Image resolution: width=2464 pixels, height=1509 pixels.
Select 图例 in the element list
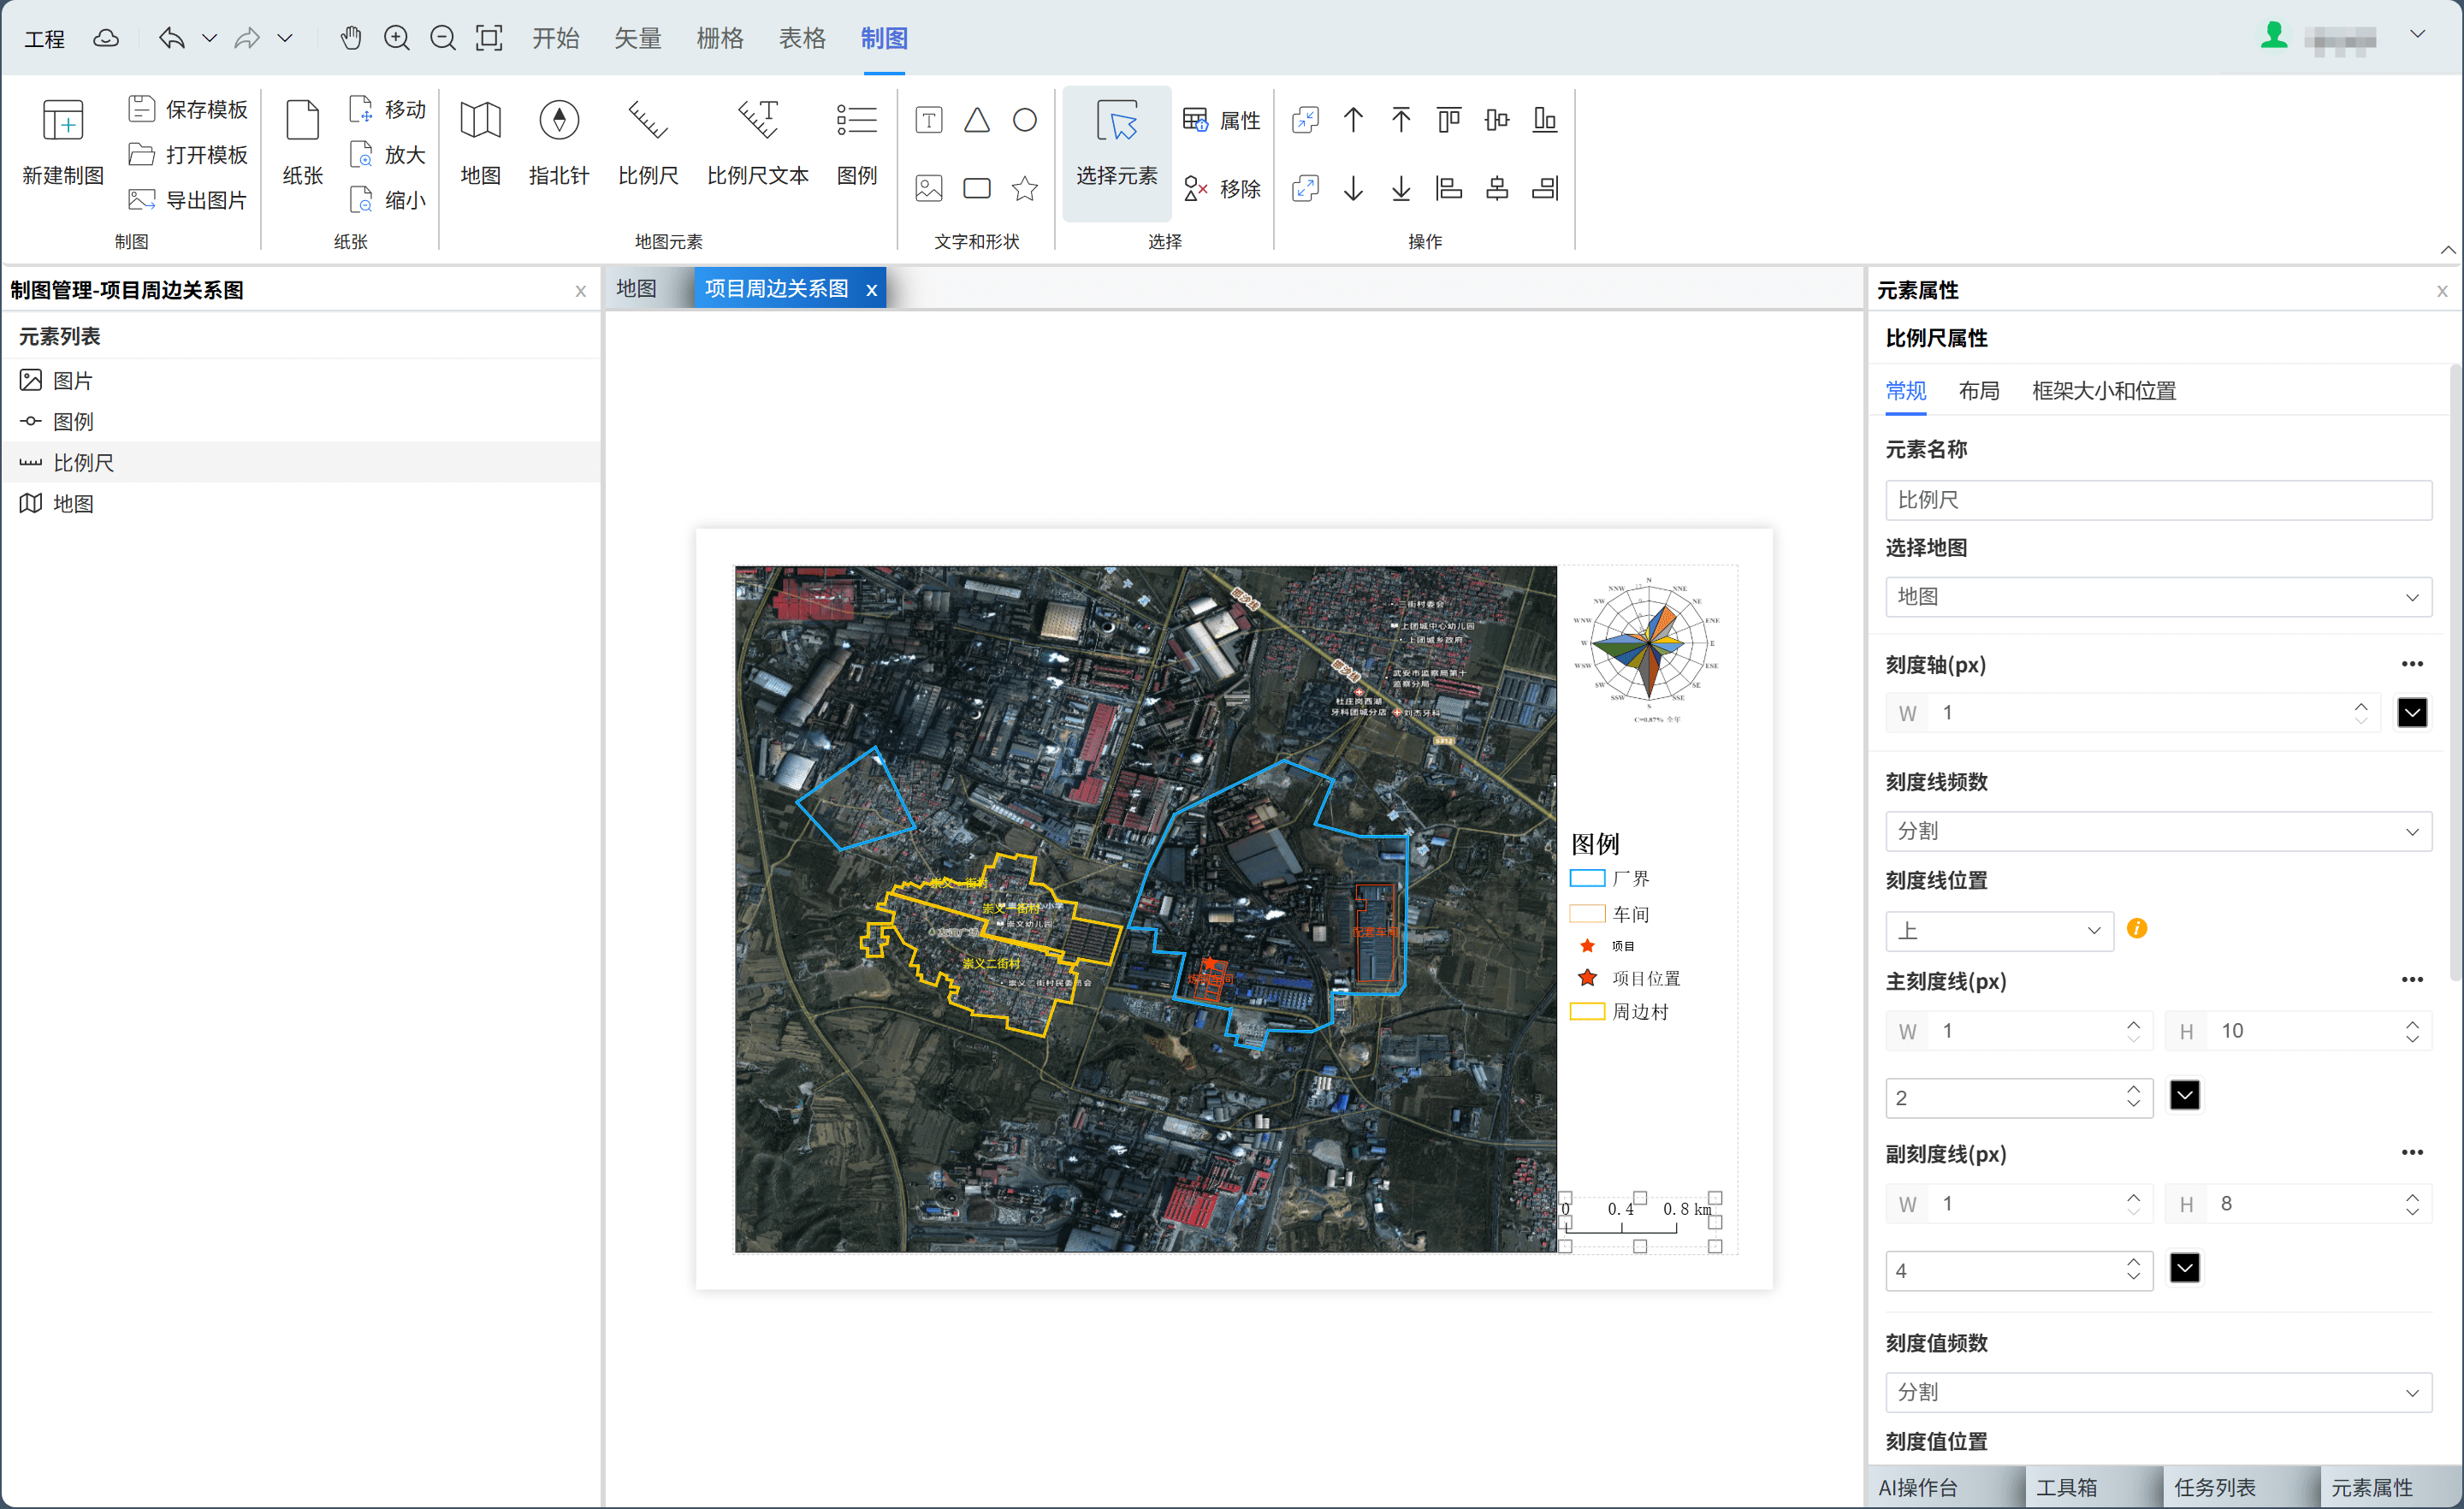click(73, 422)
